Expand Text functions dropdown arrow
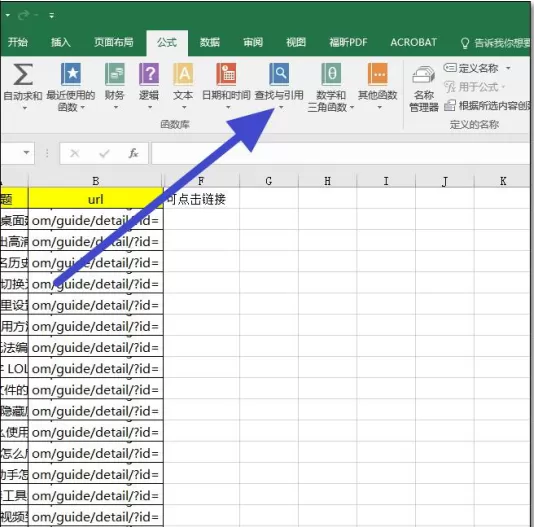This screenshot has width=534, height=527. click(184, 107)
